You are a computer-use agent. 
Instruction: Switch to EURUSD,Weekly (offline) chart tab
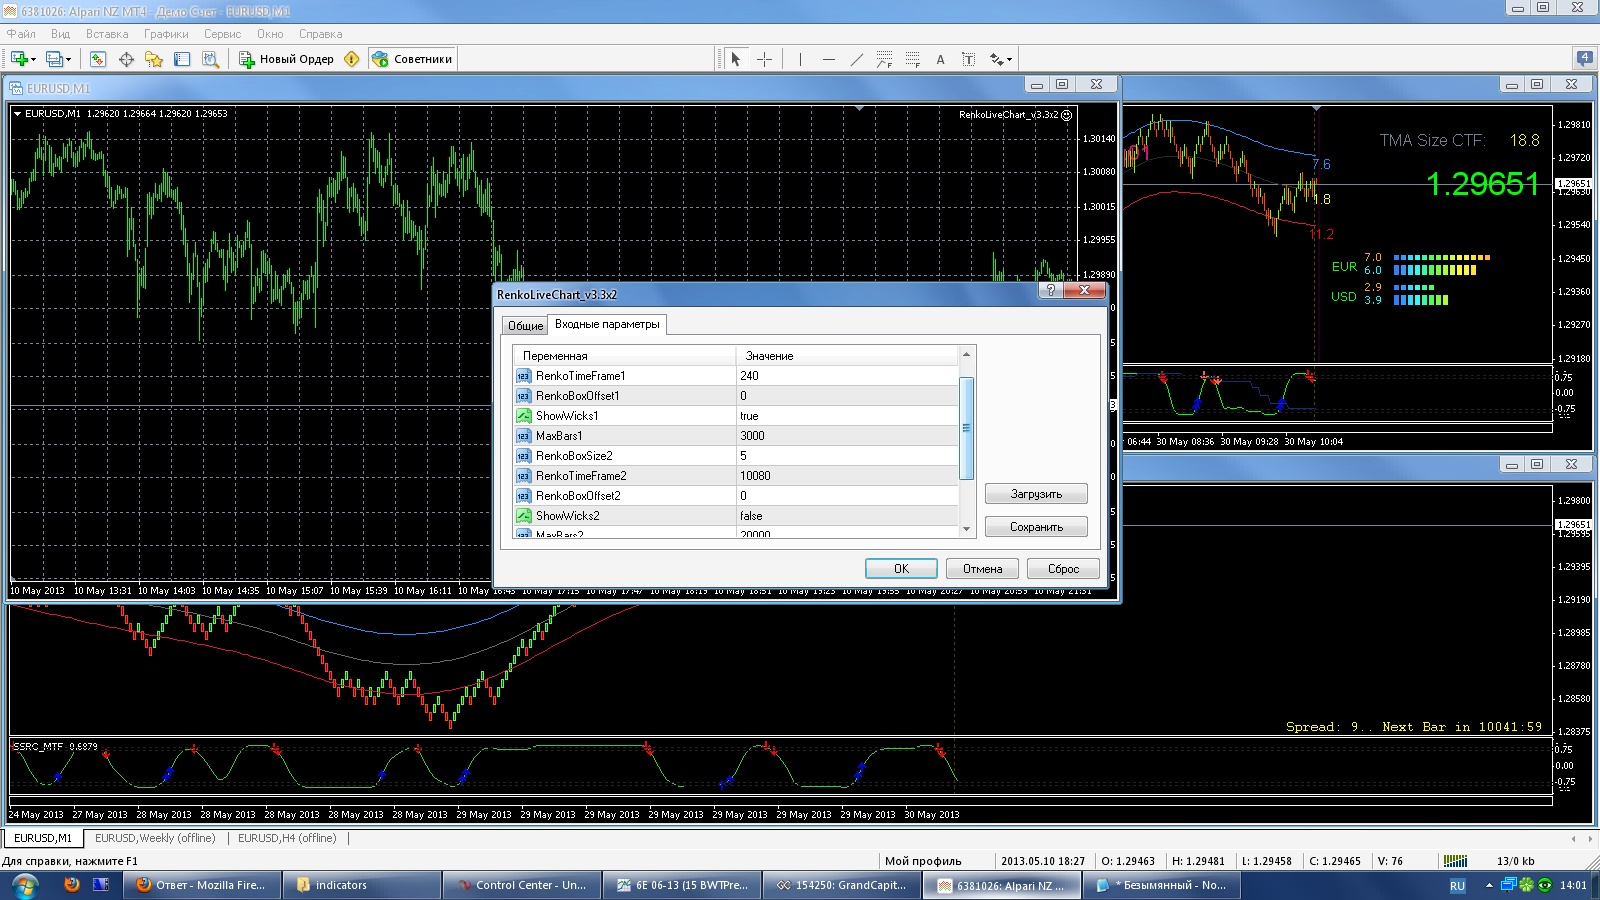point(155,838)
